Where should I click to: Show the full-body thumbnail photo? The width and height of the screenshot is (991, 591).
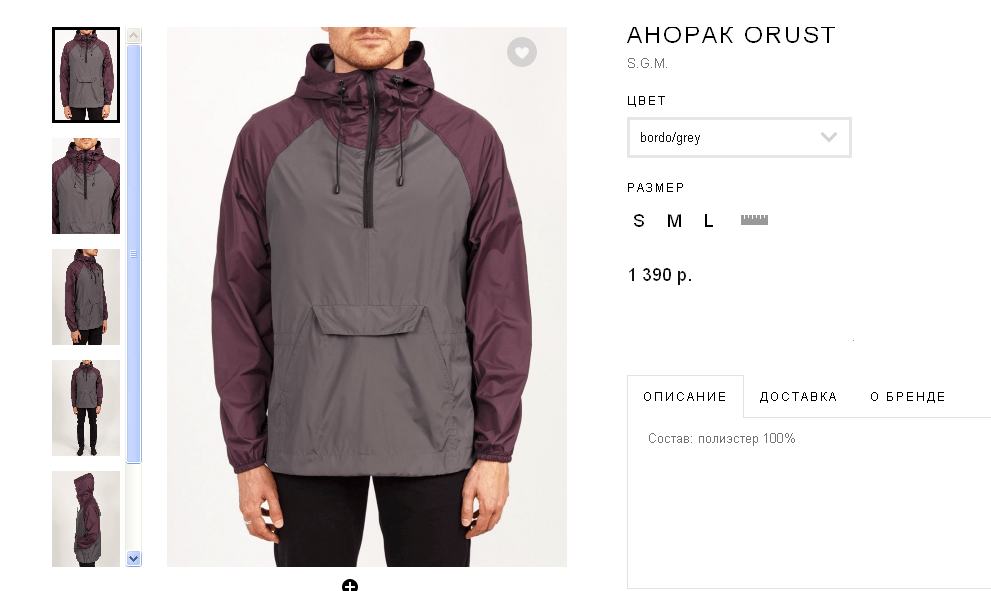[x=86, y=408]
